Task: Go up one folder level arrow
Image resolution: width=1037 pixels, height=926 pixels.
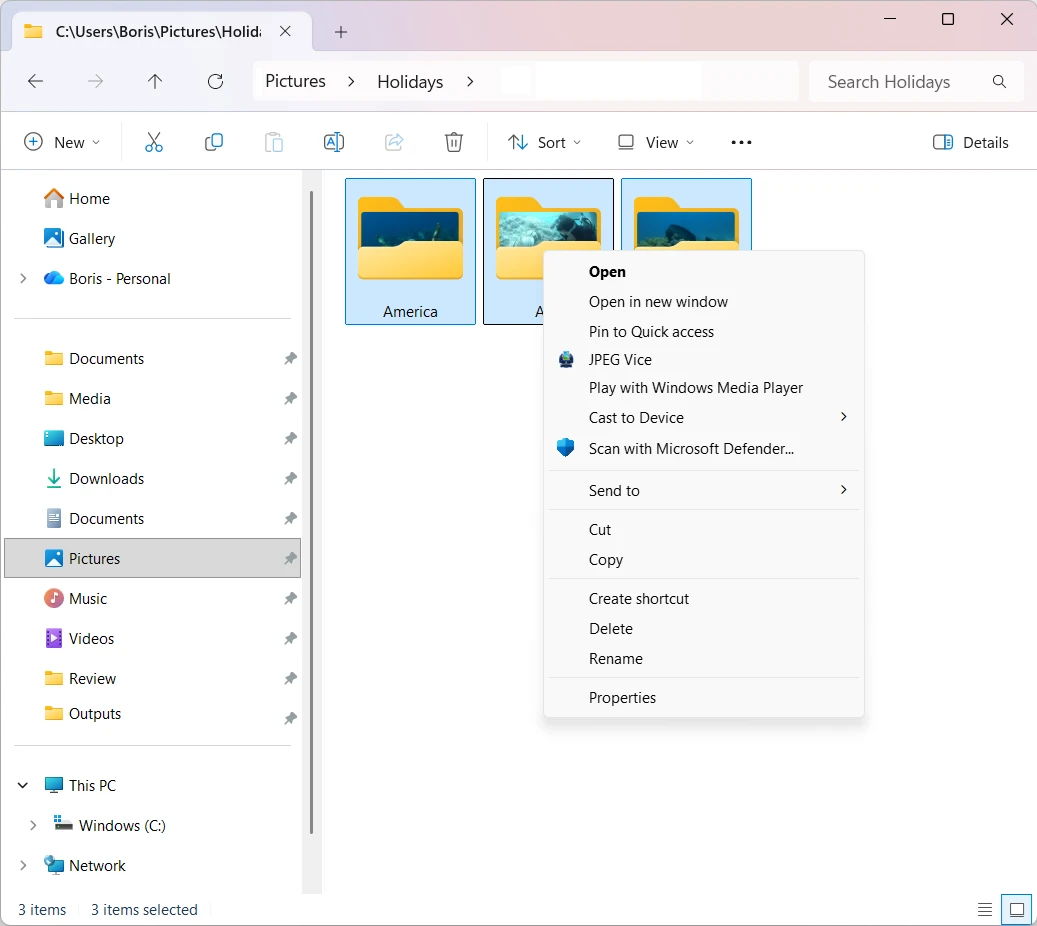Action: pyautogui.click(x=155, y=81)
